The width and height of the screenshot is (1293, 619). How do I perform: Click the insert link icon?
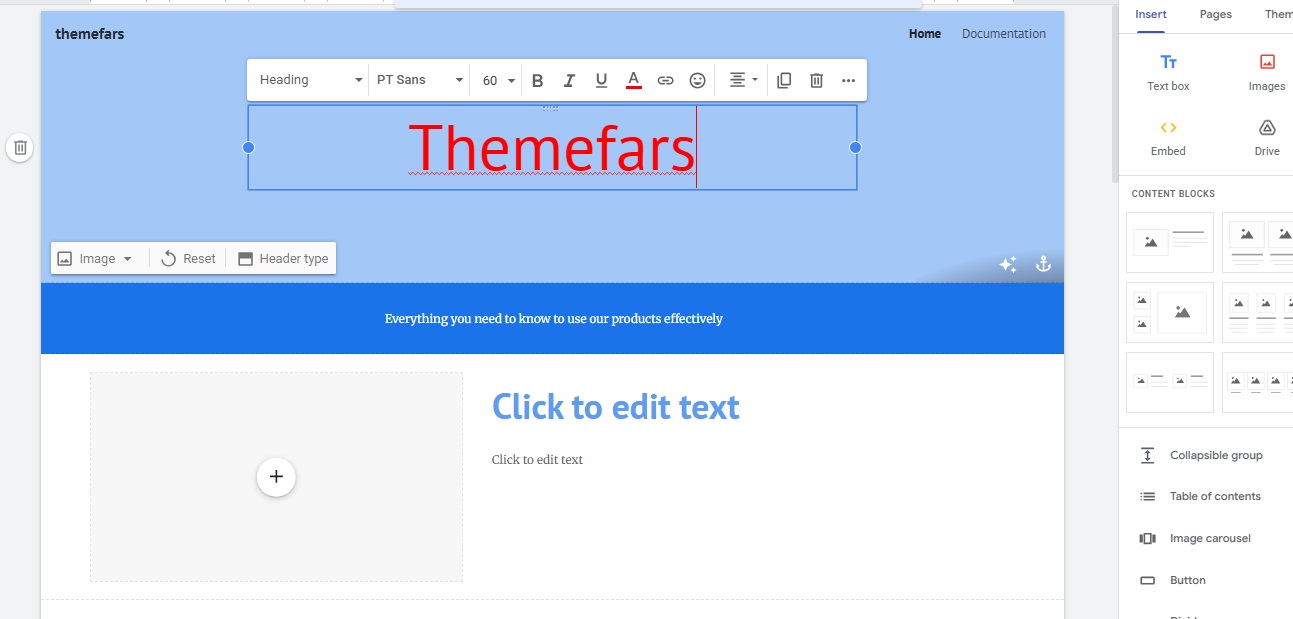pos(665,81)
